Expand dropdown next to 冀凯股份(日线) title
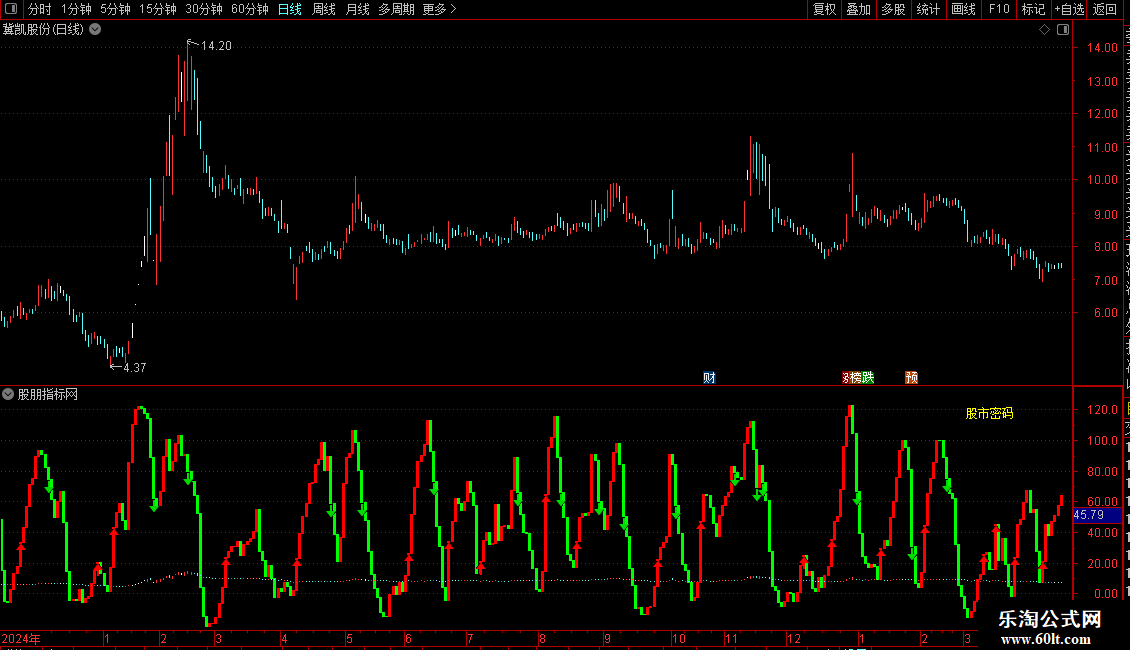Viewport: 1130px width, 650px height. tap(95, 30)
